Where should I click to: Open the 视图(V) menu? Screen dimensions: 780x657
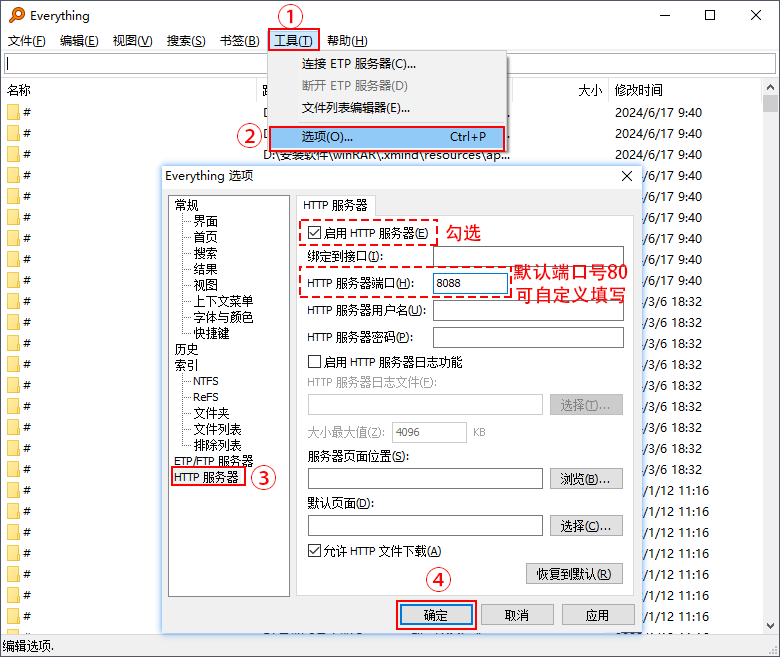pos(132,41)
